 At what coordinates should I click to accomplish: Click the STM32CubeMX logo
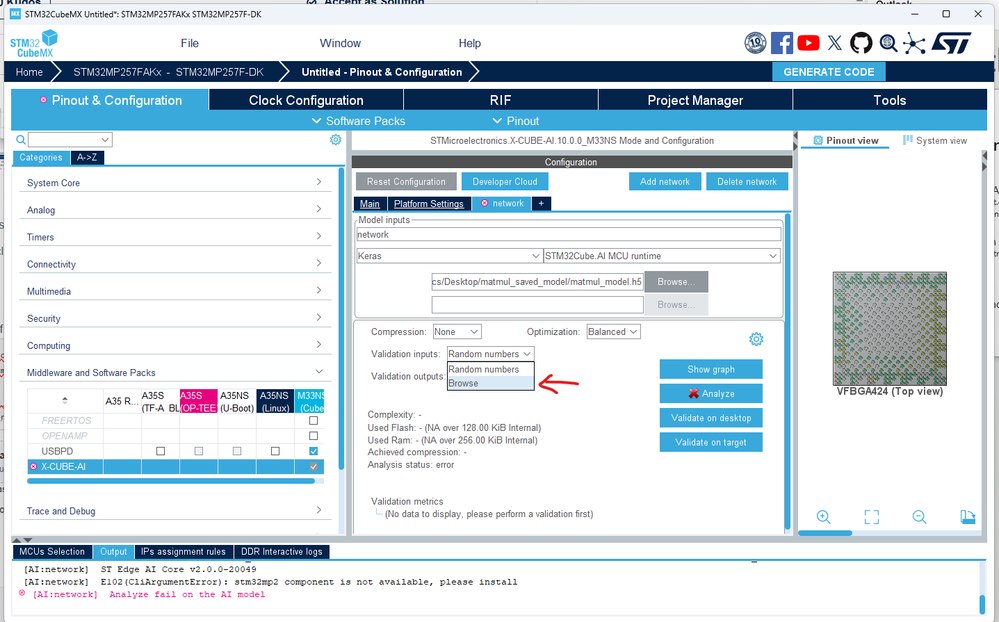[x=33, y=44]
